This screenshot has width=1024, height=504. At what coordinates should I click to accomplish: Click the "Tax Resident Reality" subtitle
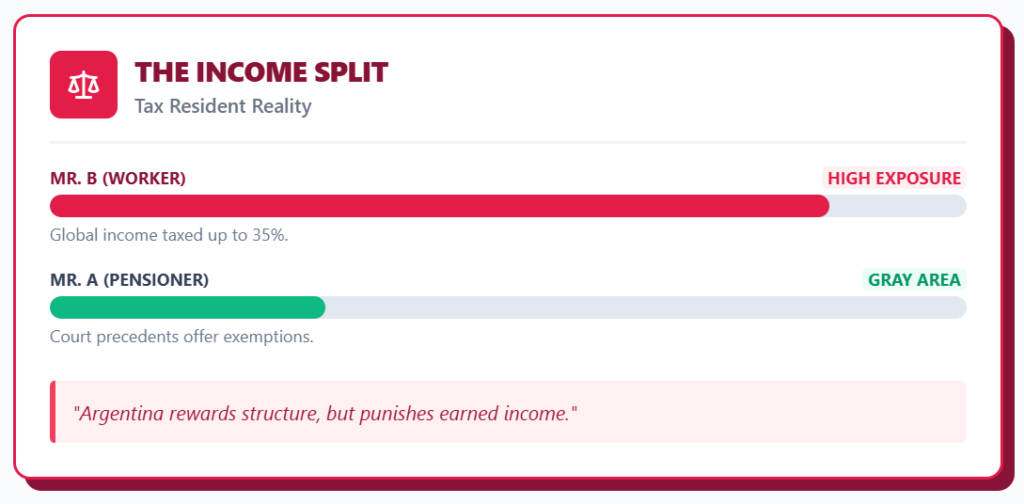(x=223, y=106)
